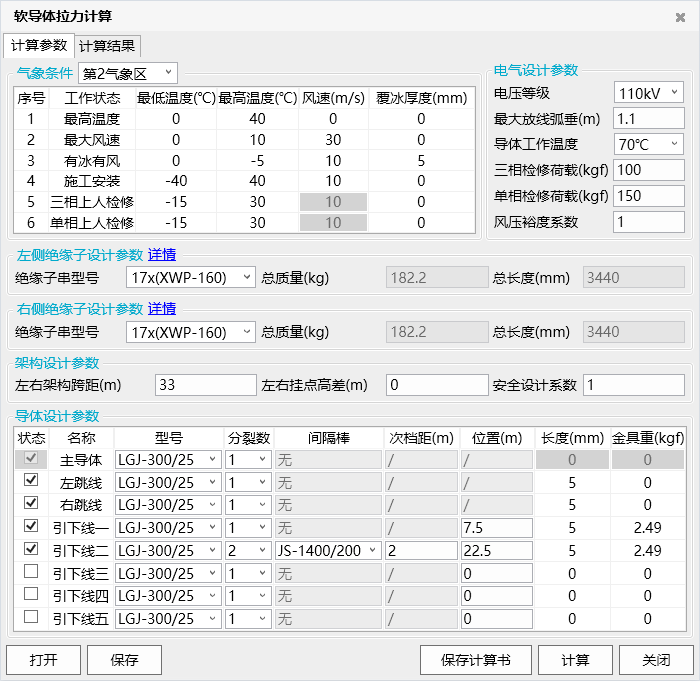
Task: Click the 左右架构跨距 input field
Action: pos(204,385)
